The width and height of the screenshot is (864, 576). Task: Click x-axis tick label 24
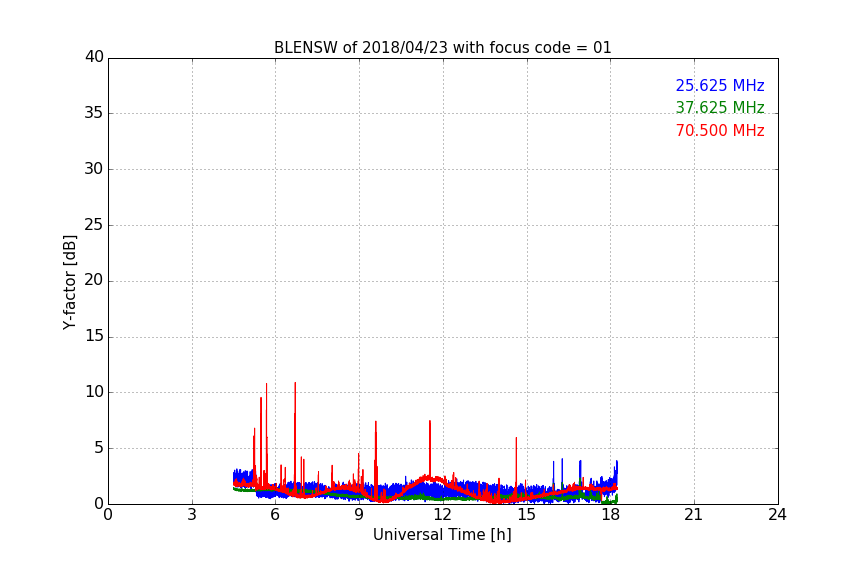coord(777,515)
